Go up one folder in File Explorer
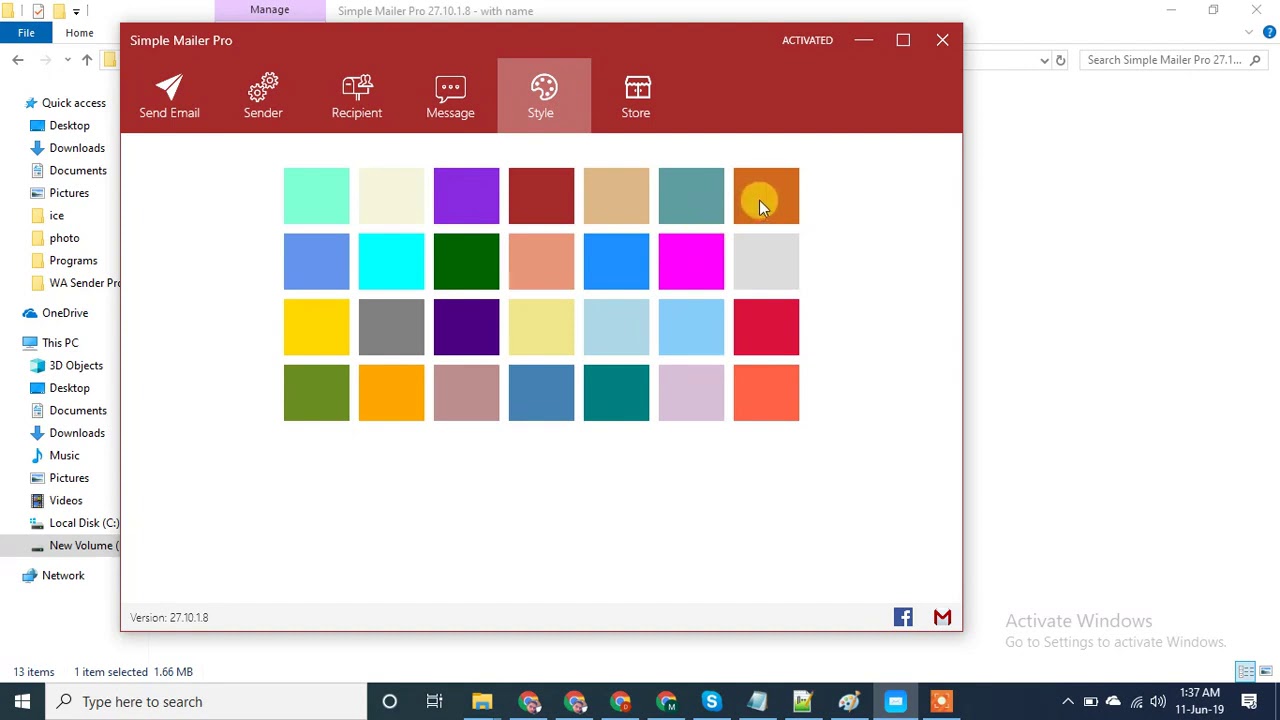Viewport: 1280px width, 720px height. pos(87,60)
